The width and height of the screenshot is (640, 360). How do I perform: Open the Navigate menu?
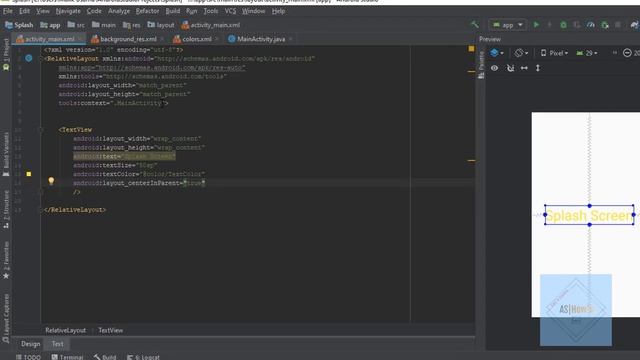[68, 11]
